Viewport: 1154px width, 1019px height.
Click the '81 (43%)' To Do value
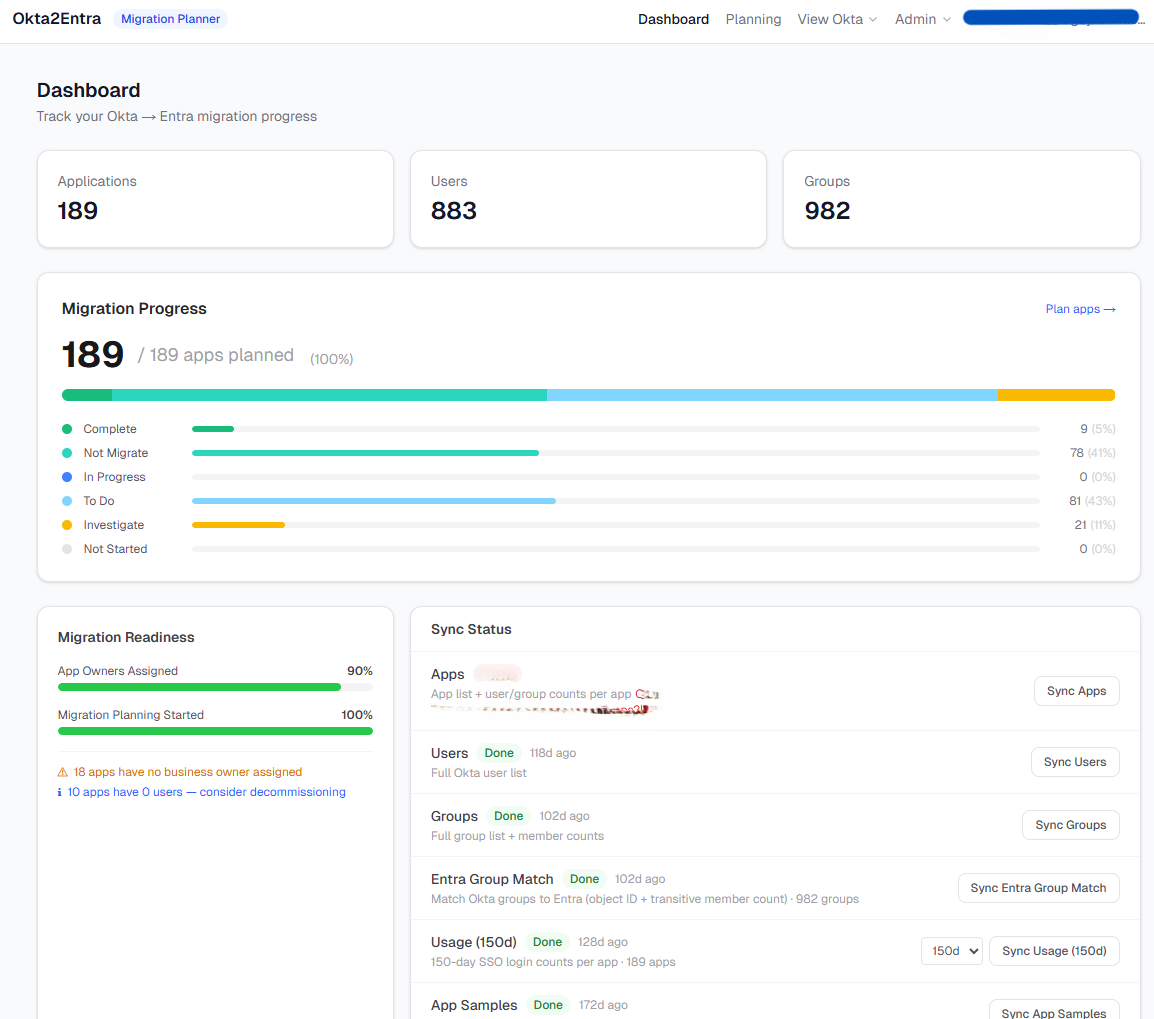(1092, 501)
